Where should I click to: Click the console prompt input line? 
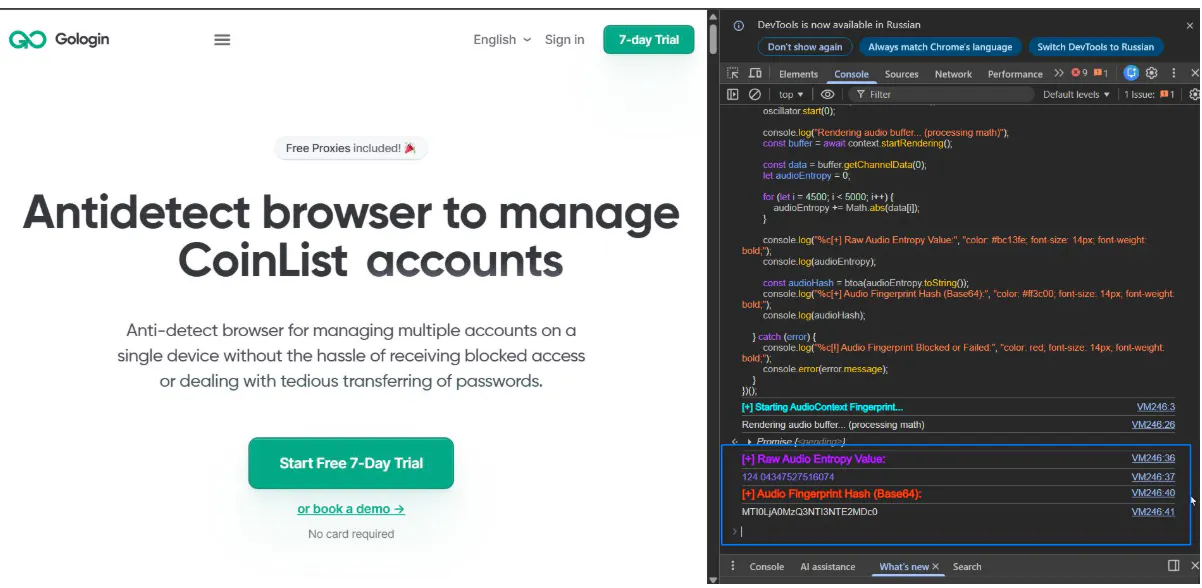pyautogui.click(x=960, y=531)
